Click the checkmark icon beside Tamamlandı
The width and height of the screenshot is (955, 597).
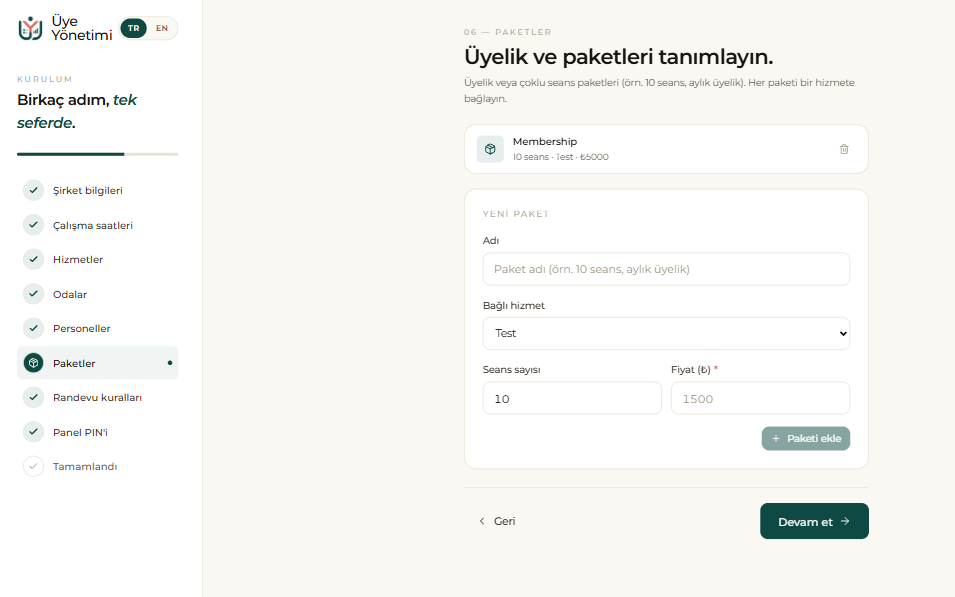coord(33,466)
